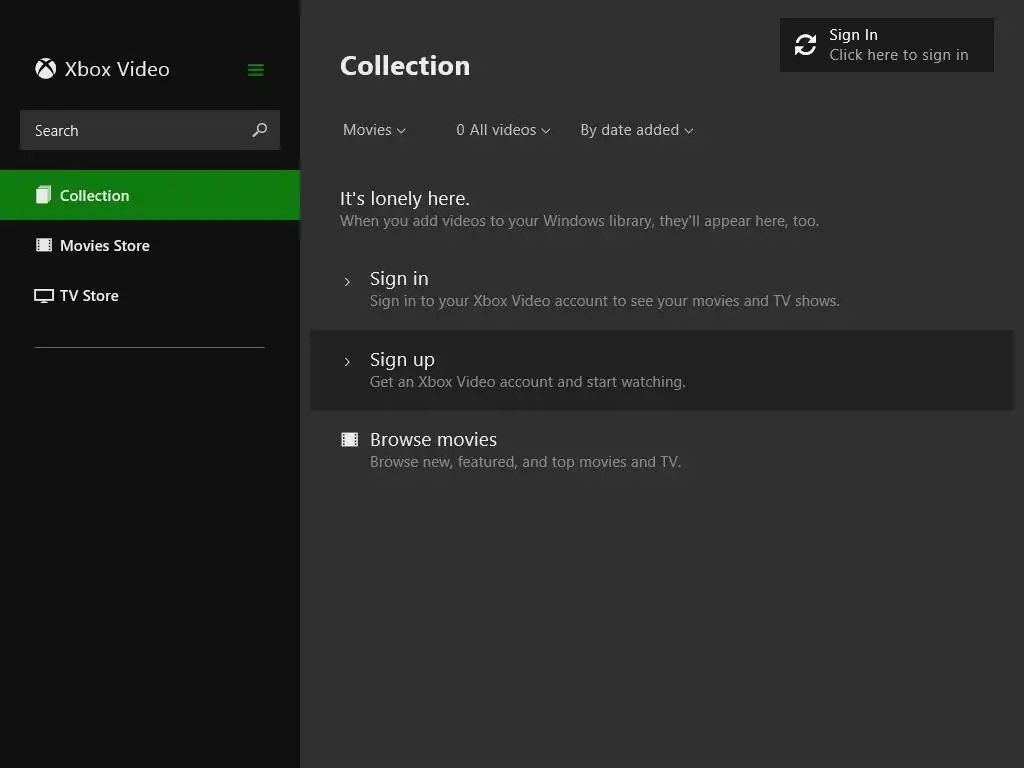The height and width of the screenshot is (768, 1024).
Task: Open the By date added sort dropdown
Action: point(636,130)
